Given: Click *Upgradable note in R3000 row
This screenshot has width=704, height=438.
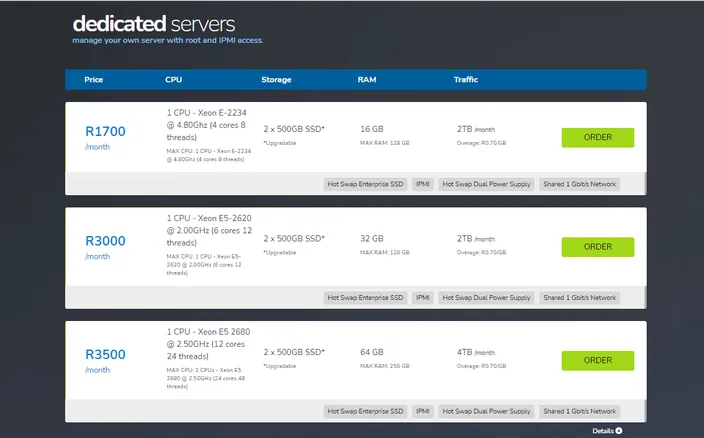Looking at the screenshot, I should coord(280,253).
